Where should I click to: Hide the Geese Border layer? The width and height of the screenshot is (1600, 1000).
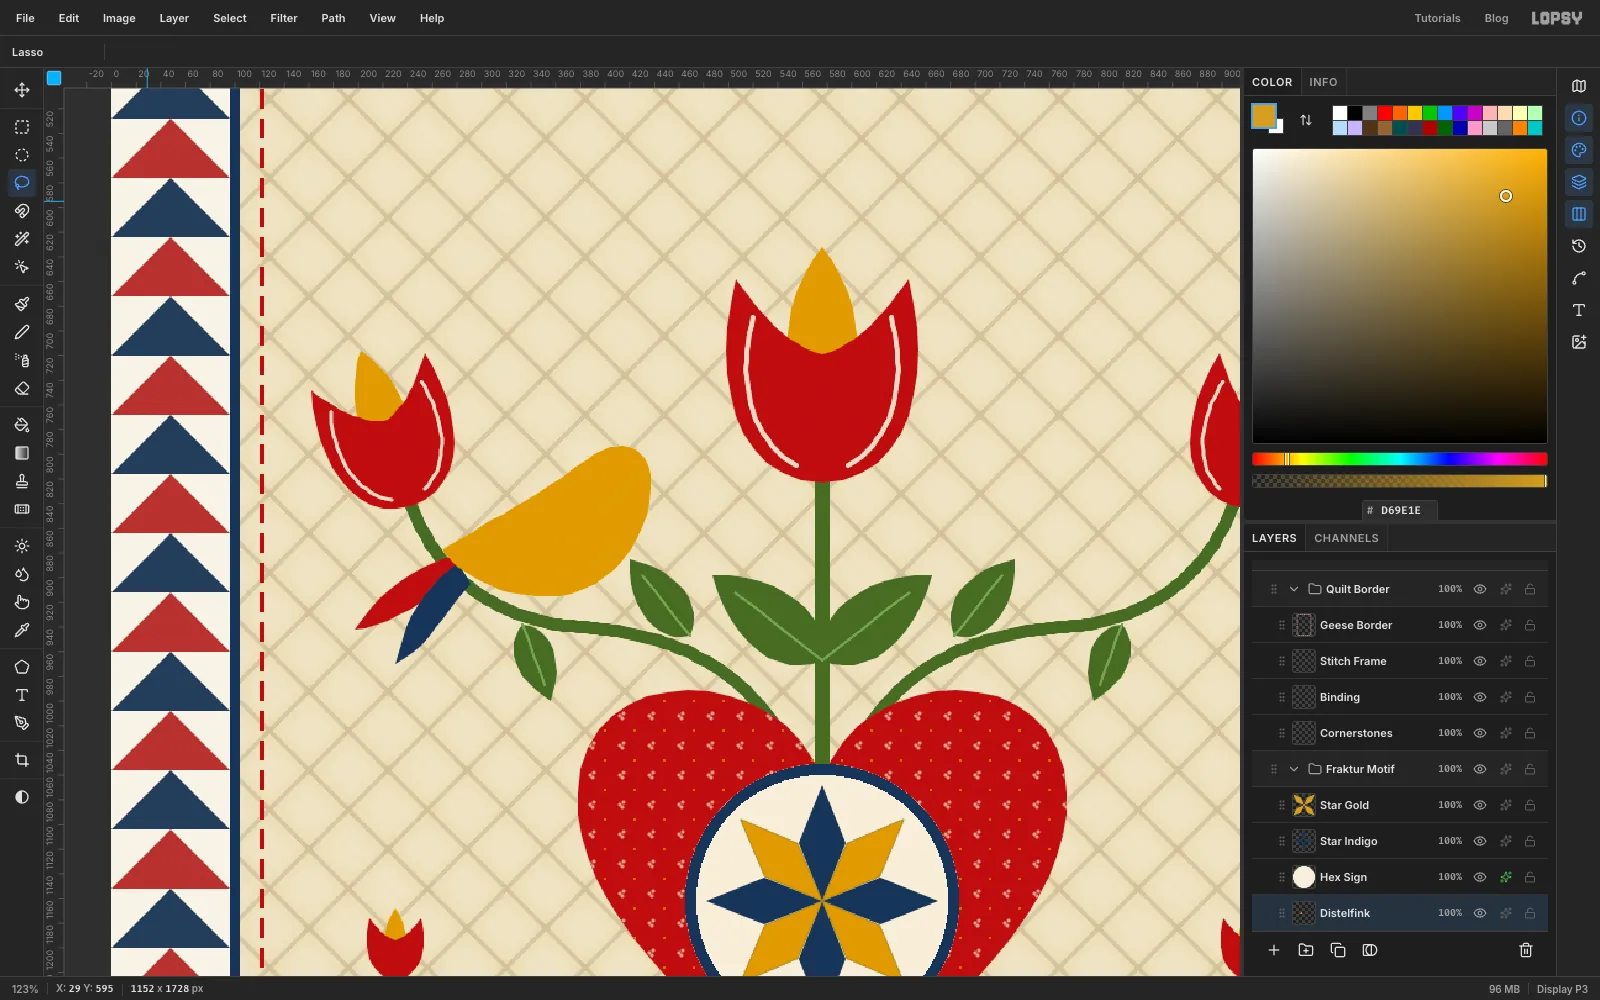1480,625
